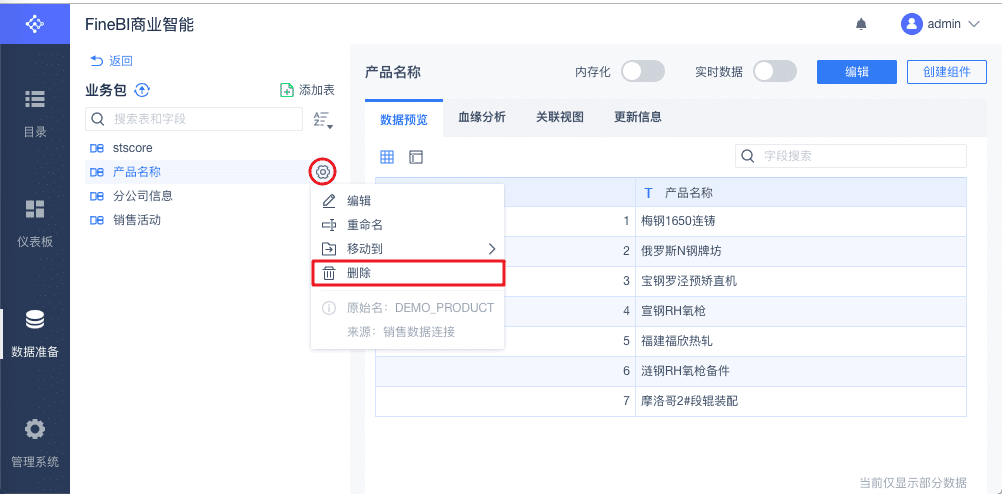Toggle the 内存化 switch
The width and height of the screenshot is (1002, 494).
(643, 72)
